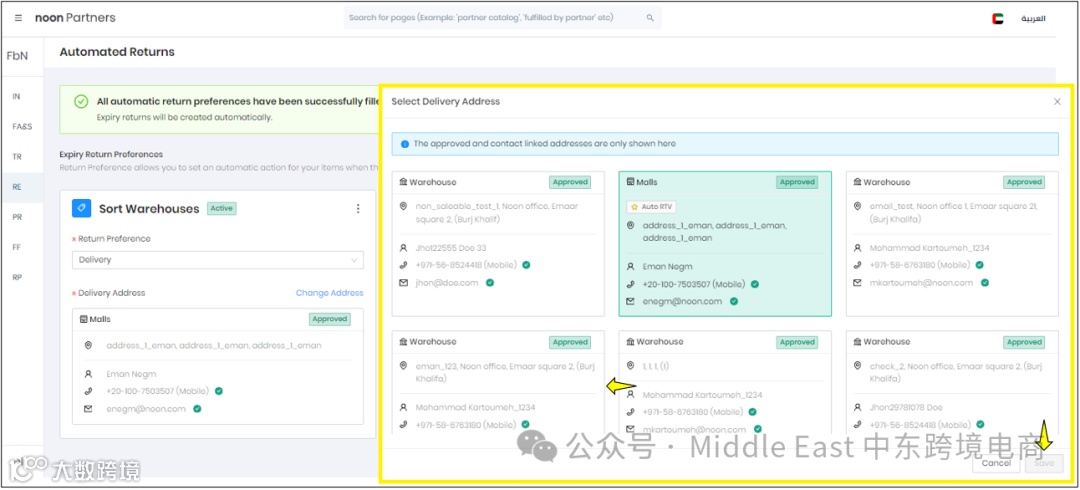
Task: Select the non_saleable_test_1 Warehouse address card
Action: pyautogui.click(x=498, y=244)
